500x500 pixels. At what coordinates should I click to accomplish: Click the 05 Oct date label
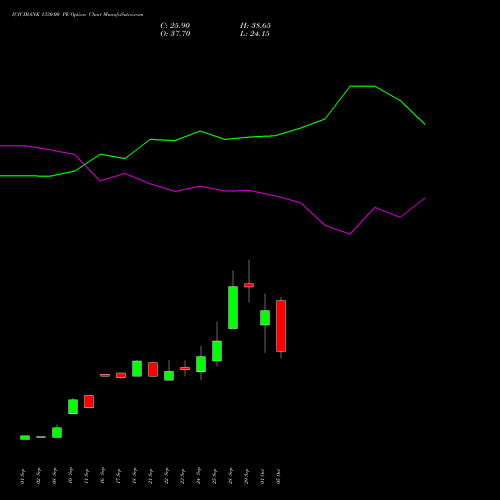[x=278, y=476]
